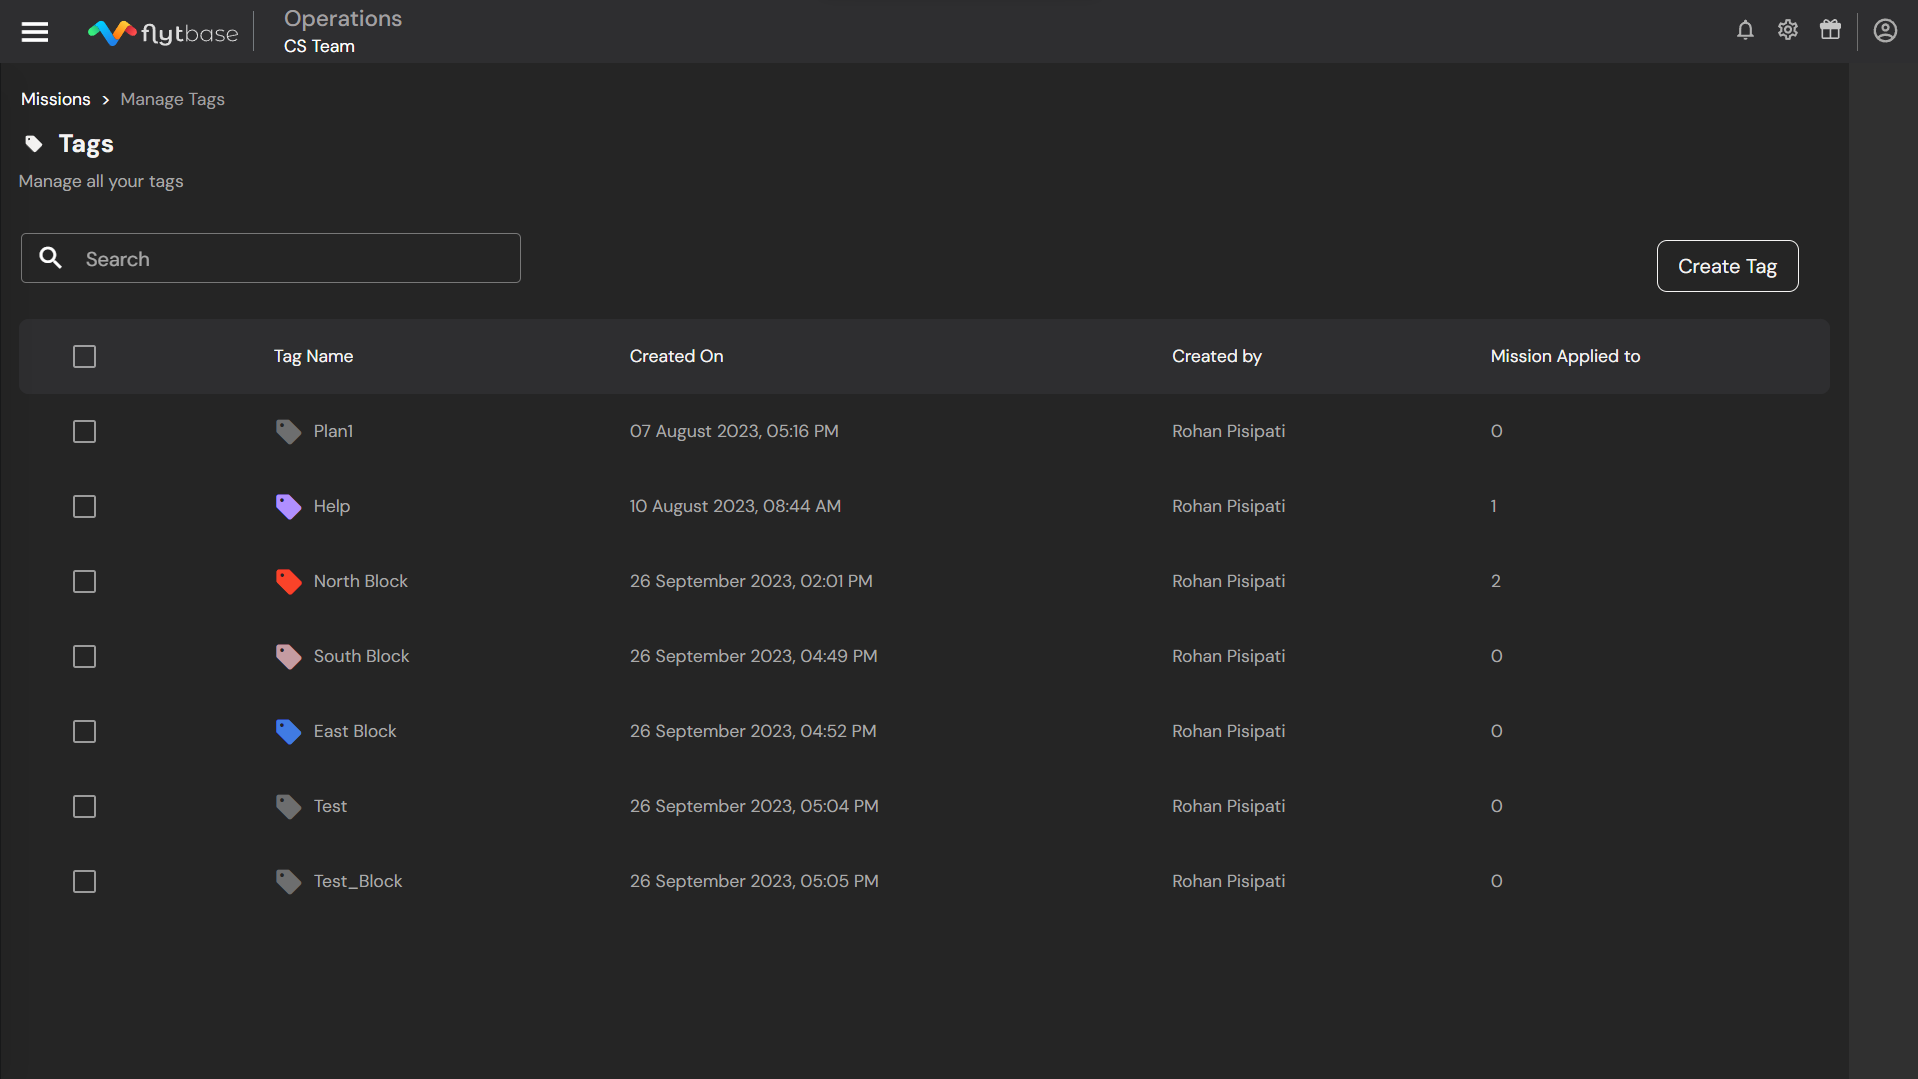The image size is (1918, 1079).
Task: Click the Created On column header
Action: 676,357
